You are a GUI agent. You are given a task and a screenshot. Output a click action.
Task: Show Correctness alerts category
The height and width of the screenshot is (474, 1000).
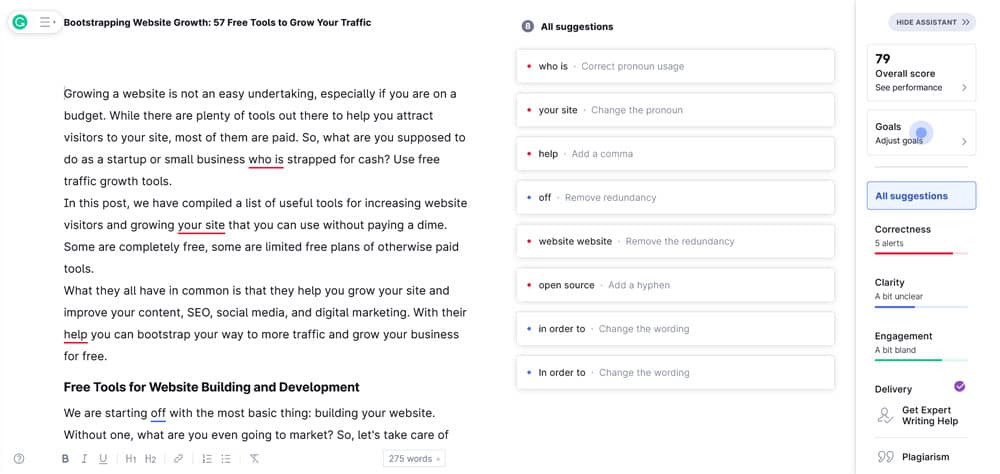[x=921, y=235]
